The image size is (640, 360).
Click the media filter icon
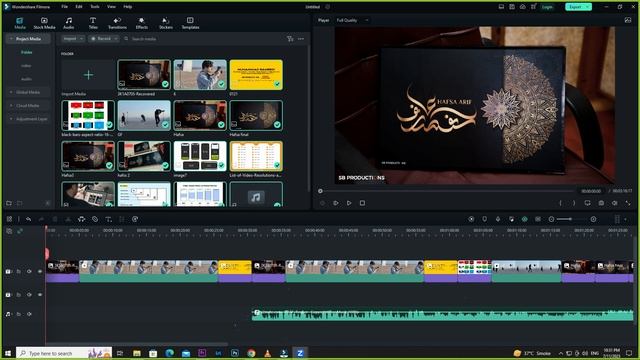point(290,39)
